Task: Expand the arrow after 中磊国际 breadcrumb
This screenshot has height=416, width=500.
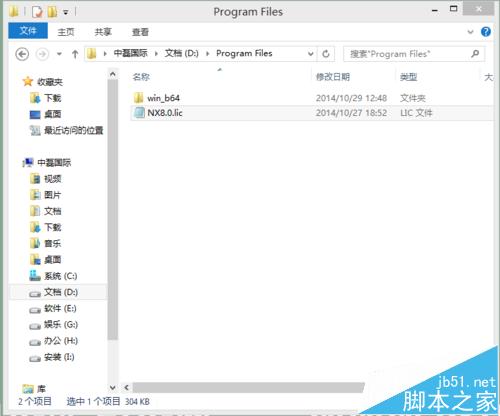Action: pyautogui.click(x=156, y=54)
